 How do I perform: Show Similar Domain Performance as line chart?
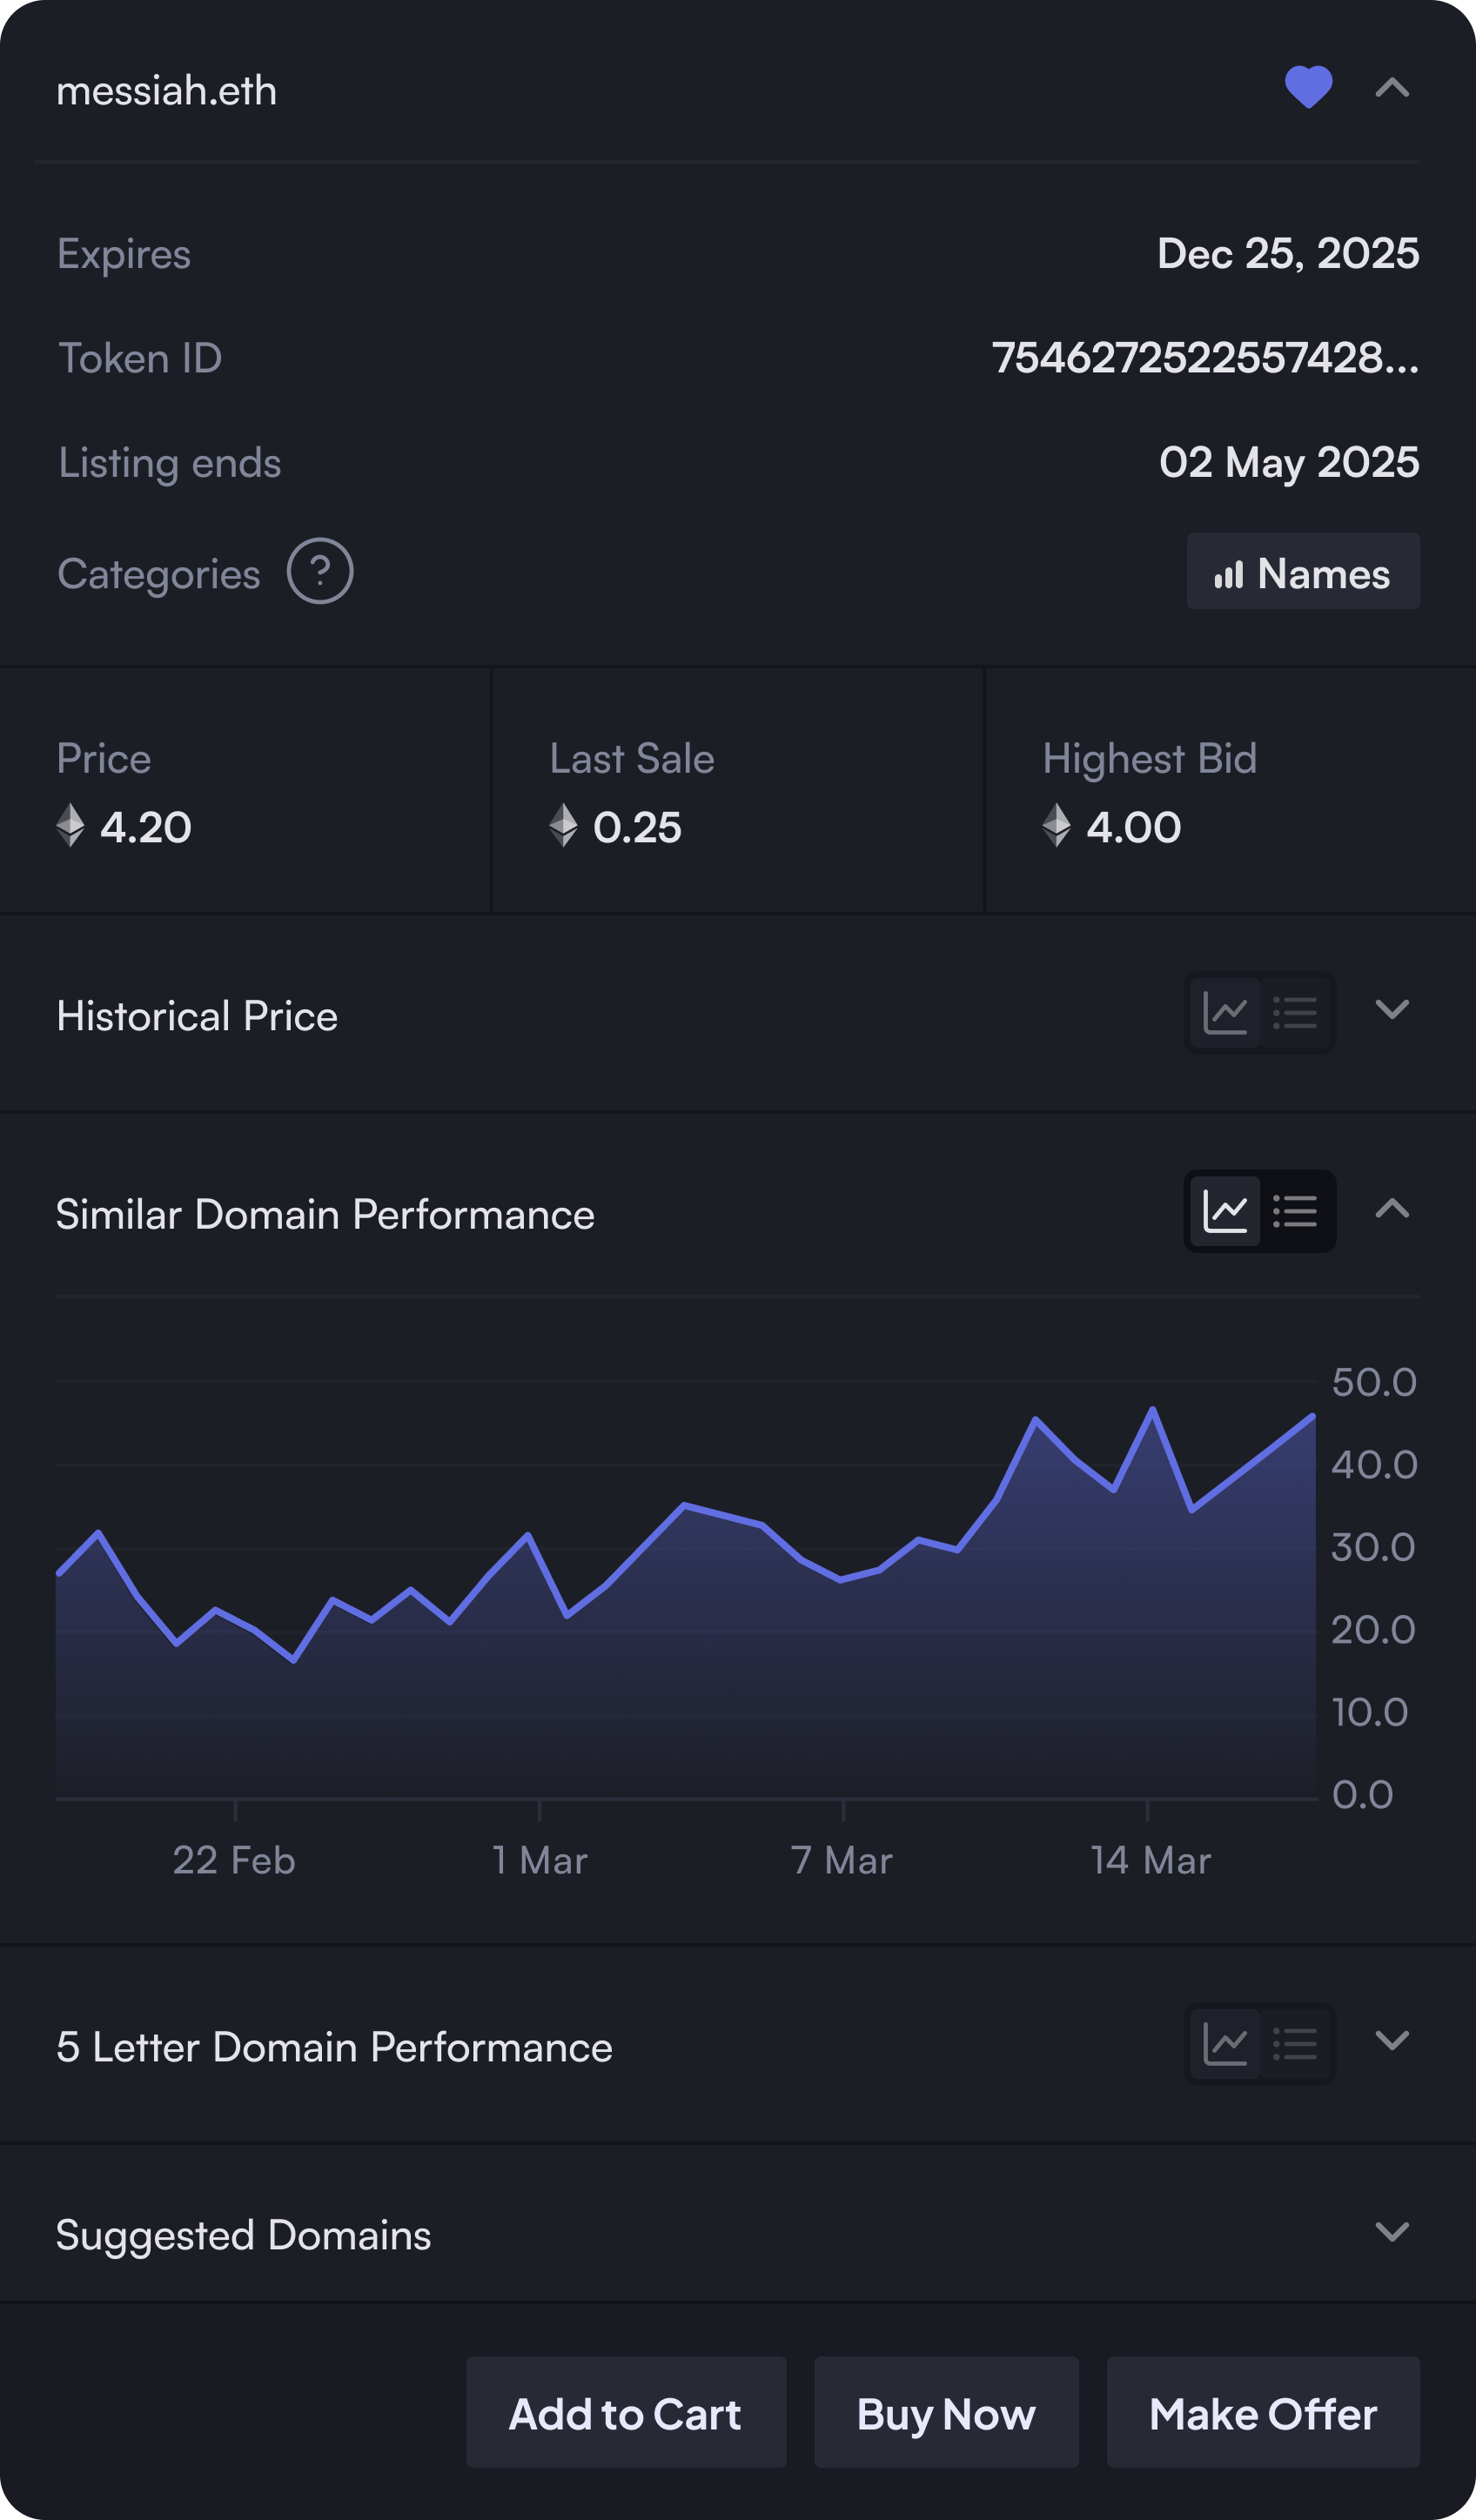pyautogui.click(x=1224, y=1212)
